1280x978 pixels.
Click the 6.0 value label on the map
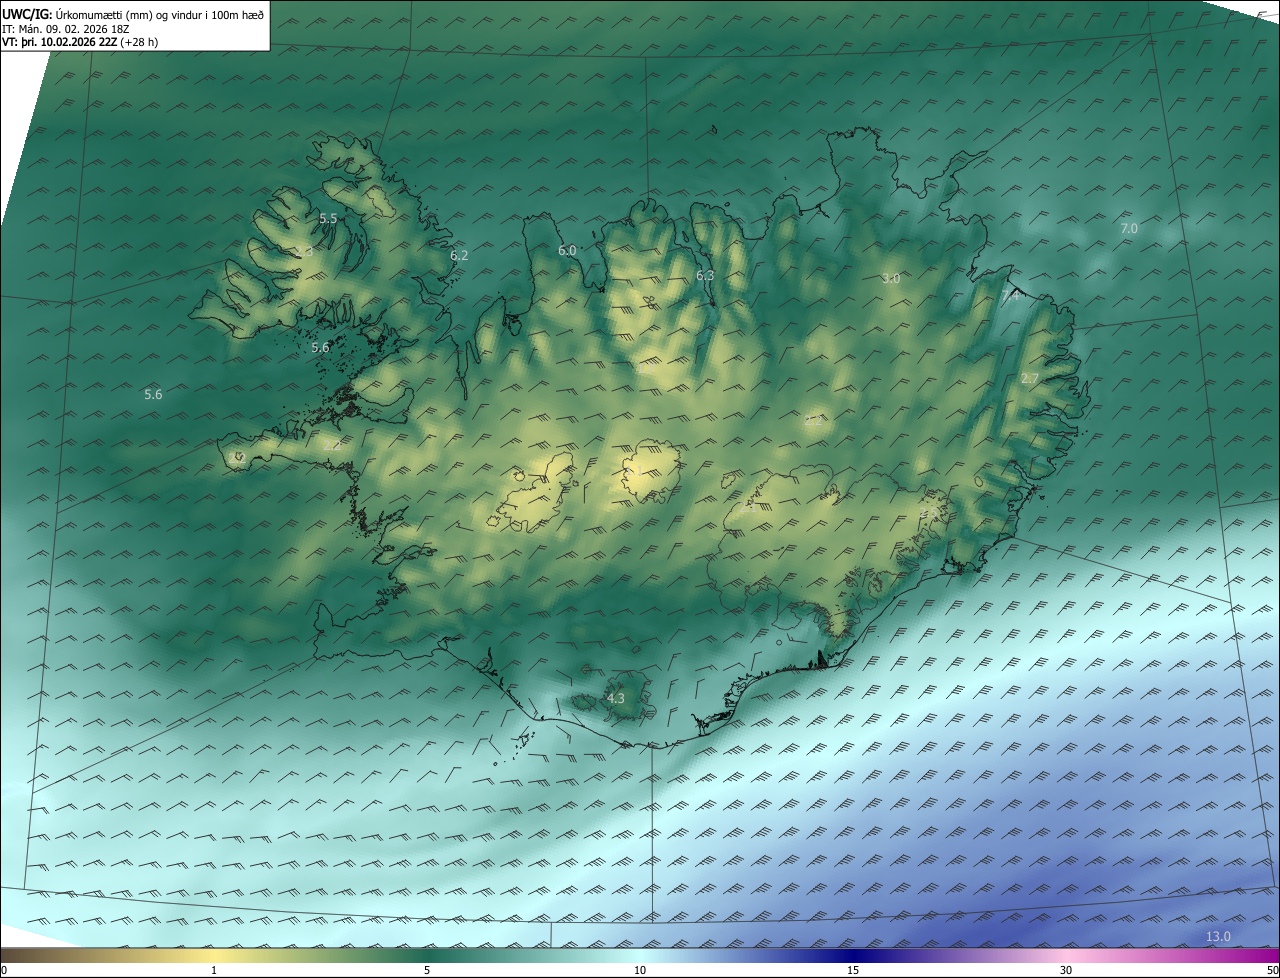[567, 251]
